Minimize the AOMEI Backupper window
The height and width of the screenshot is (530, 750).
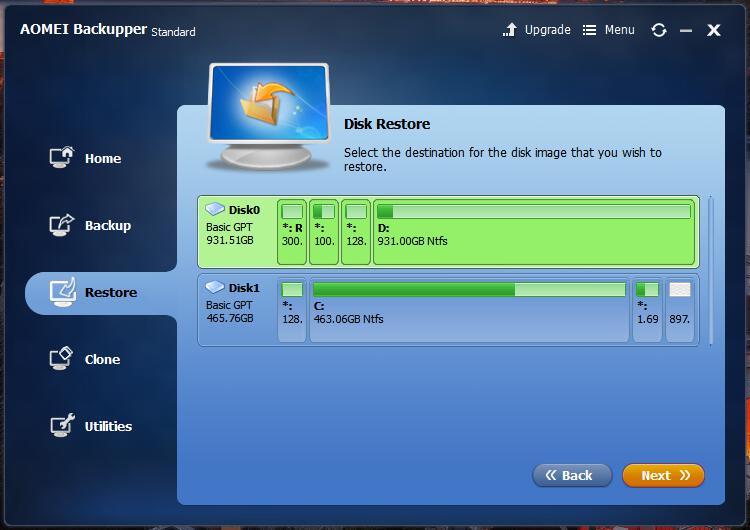coord(686,31)
